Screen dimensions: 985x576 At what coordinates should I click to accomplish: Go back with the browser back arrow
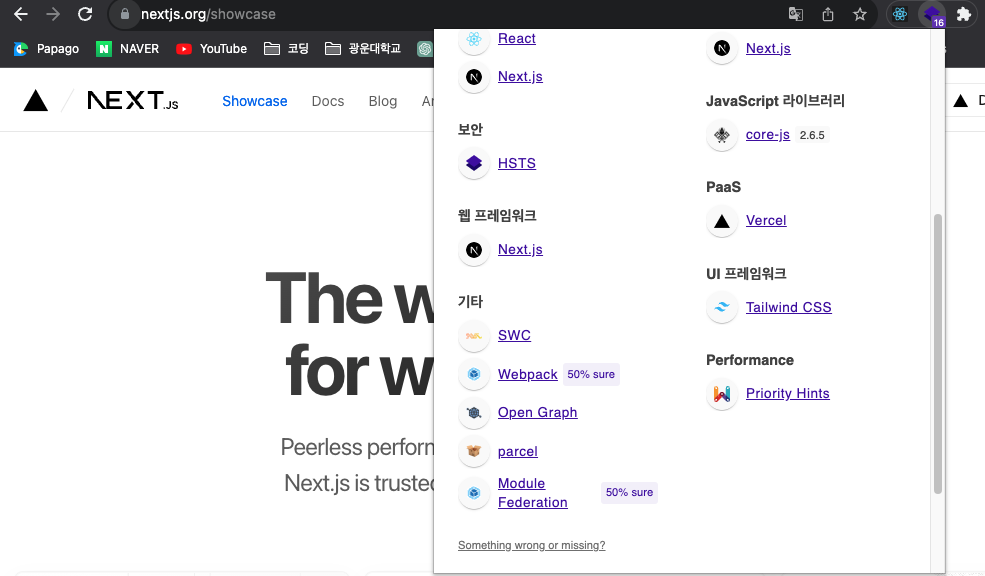pos(21,14)
